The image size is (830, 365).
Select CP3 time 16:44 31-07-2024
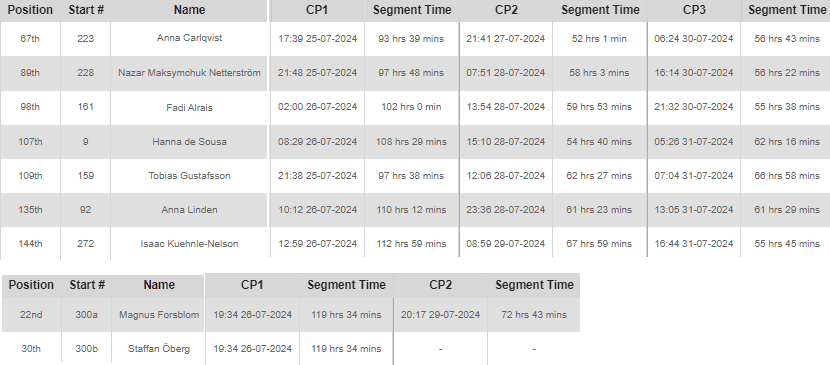[694, 244]
